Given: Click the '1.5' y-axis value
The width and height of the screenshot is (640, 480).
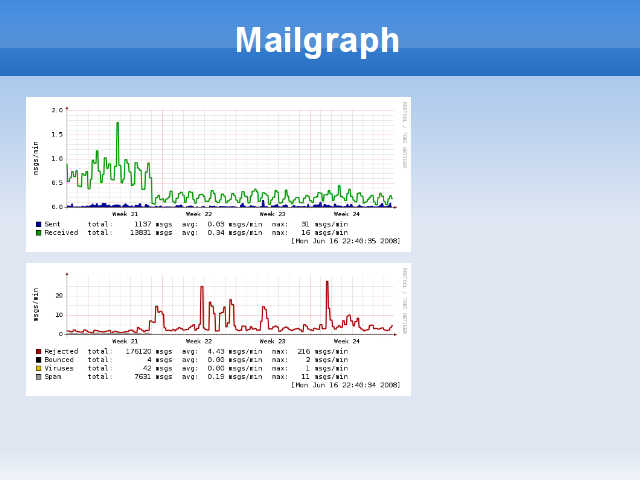Looking at the screenshot, I should tap(57, 134).
